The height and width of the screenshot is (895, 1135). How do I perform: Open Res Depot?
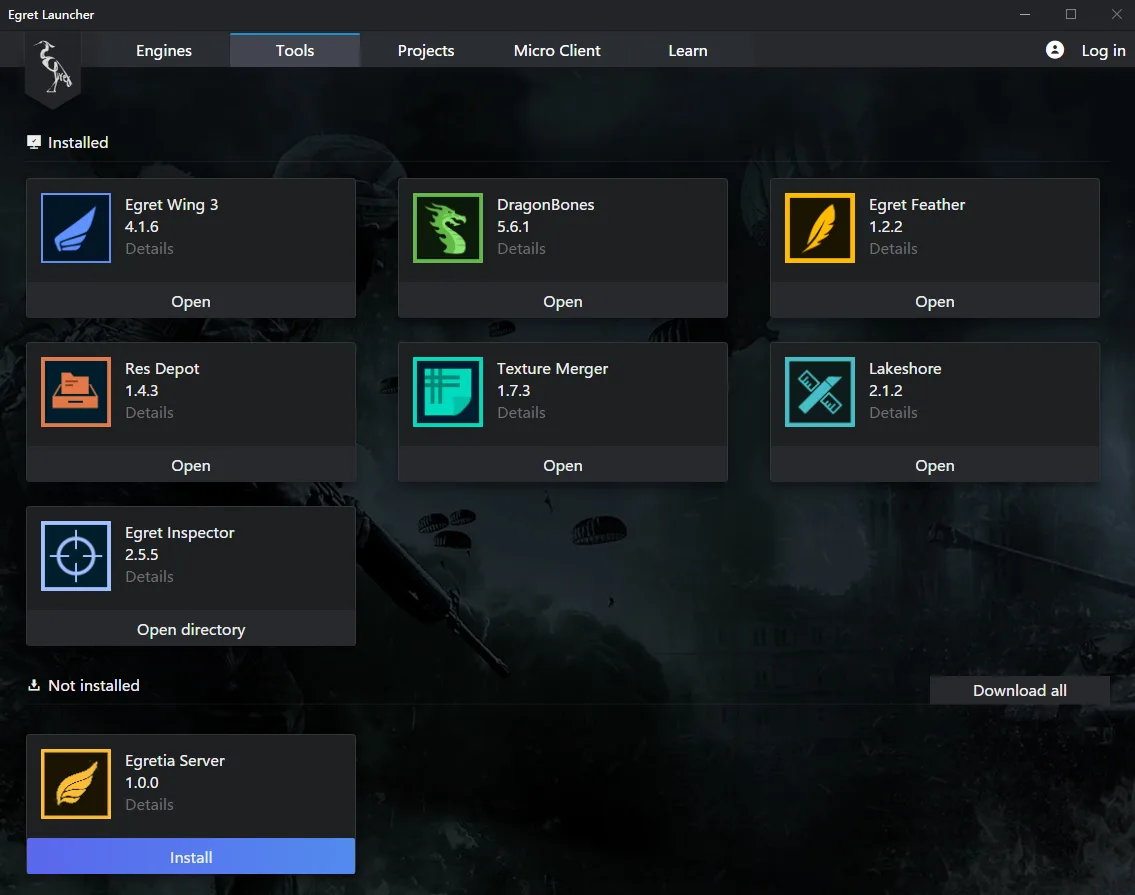point(191,466)
